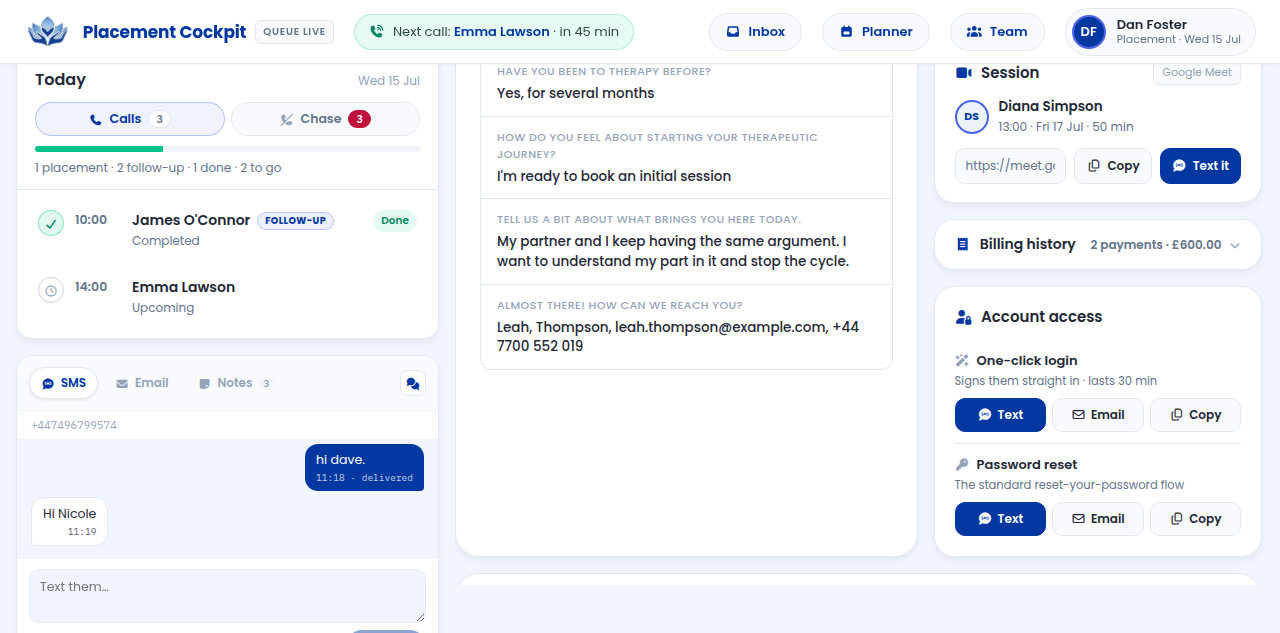Image resolution: width=1280 pixels, height=633 pixels.
Task: Click the DF profile avatar
Action: (x=1089, y=32)
